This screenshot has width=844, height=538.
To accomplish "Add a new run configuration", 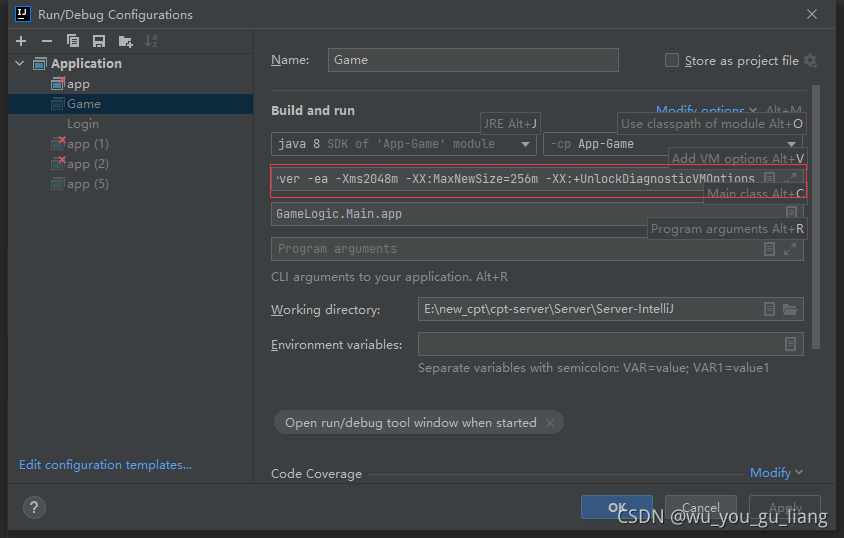I will click(20, 41).
